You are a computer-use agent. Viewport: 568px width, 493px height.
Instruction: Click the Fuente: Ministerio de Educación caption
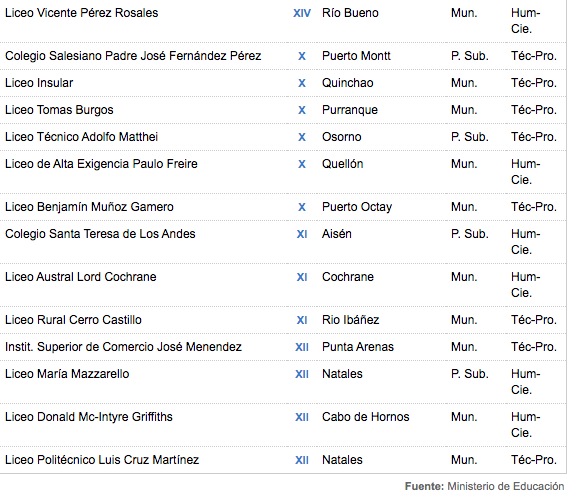click(484, 486)
